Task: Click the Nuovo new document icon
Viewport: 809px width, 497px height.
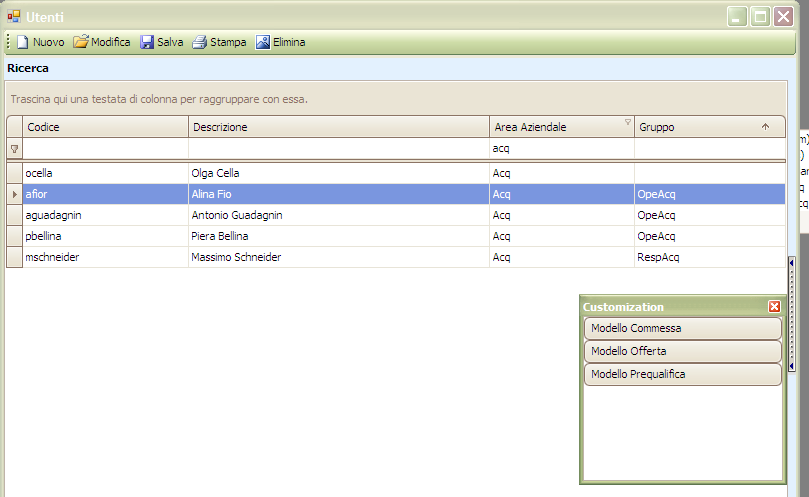Action: [22, 42]
